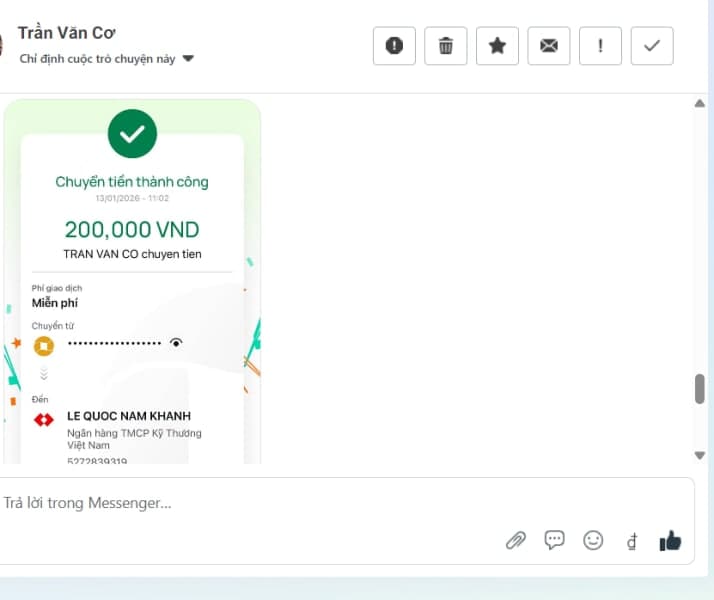Click 'Chuyển tiền thành công' heading

(x=132, y=182)
